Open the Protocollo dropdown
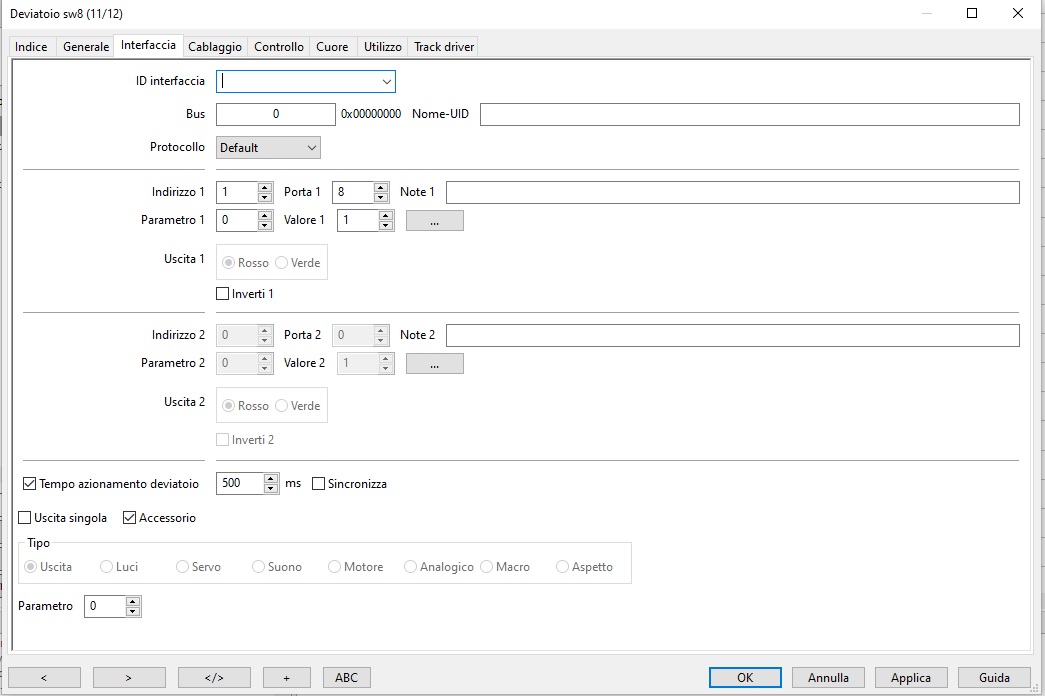1045x696 pixels. (x=311, y=148)
